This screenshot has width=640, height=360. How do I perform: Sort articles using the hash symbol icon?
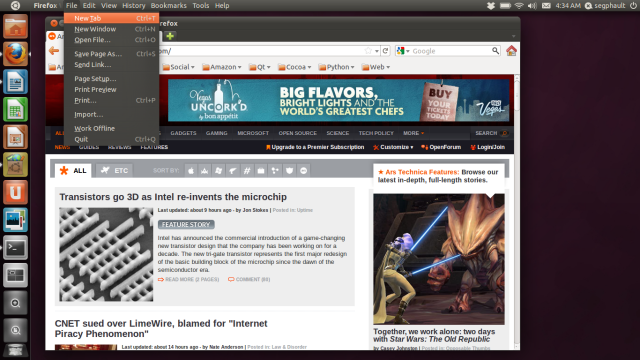tap(247, 171)
